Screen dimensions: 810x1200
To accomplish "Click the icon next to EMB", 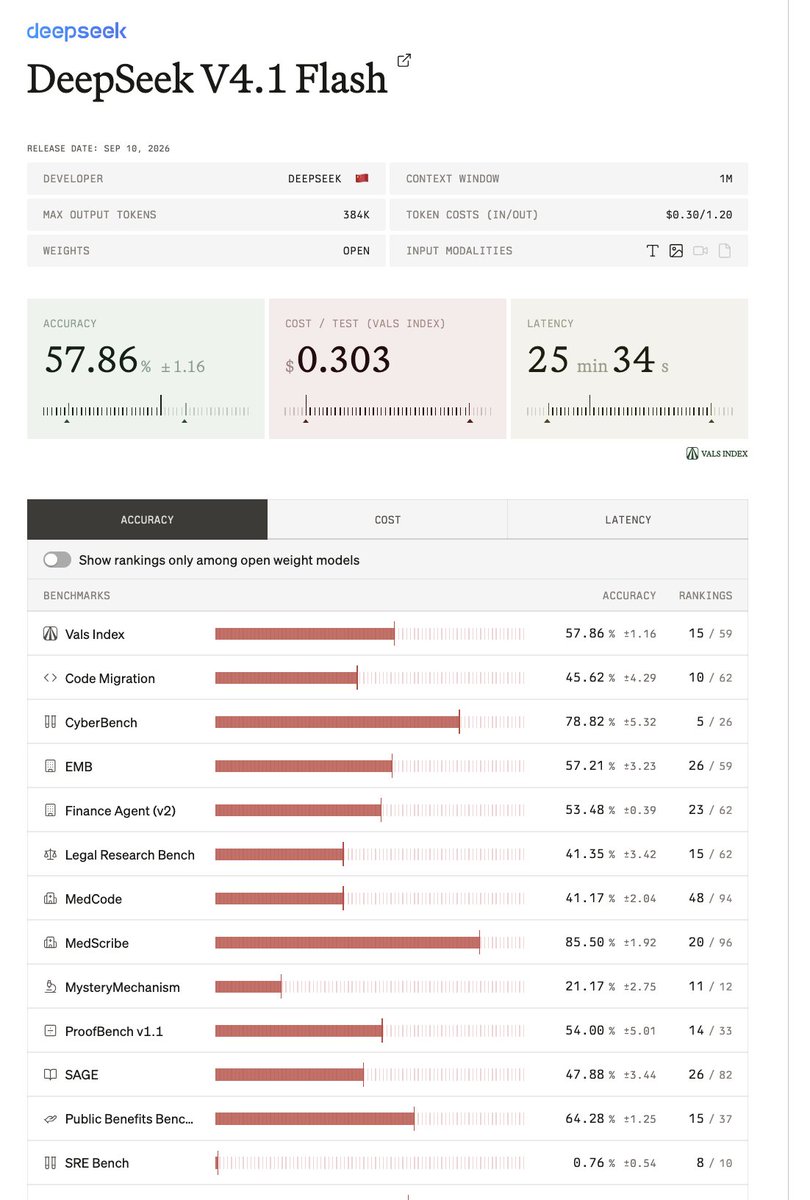I will pyautogui.click(x=50, y=766).
